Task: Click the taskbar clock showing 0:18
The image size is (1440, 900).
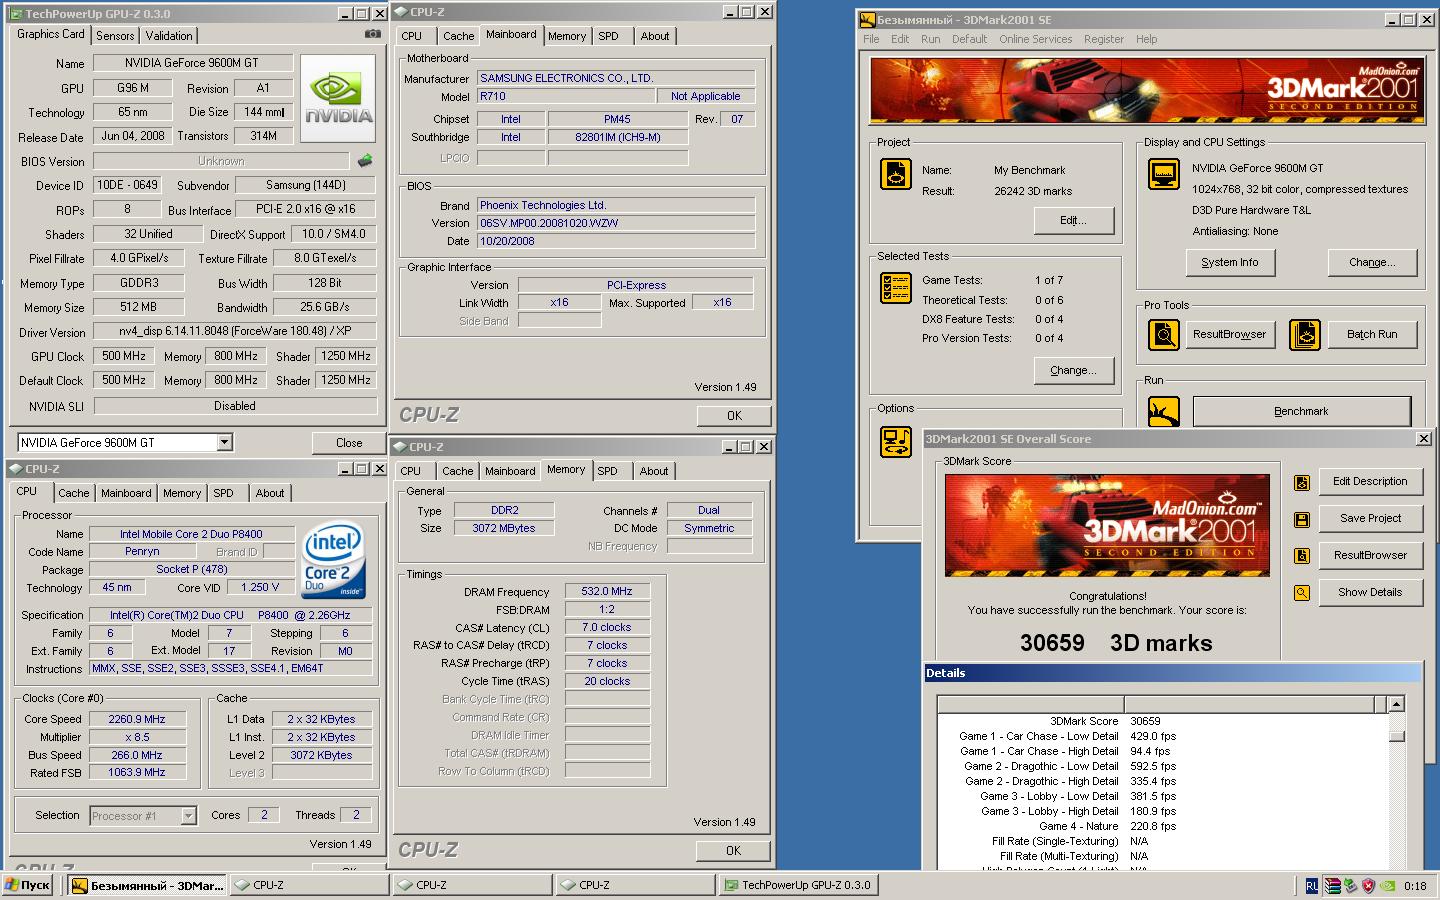Action: point(1415,885)
